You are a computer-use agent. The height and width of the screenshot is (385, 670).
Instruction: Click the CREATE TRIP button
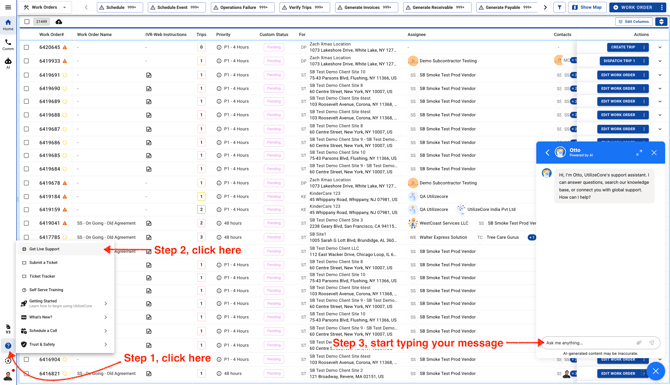[x=623, y=47]
